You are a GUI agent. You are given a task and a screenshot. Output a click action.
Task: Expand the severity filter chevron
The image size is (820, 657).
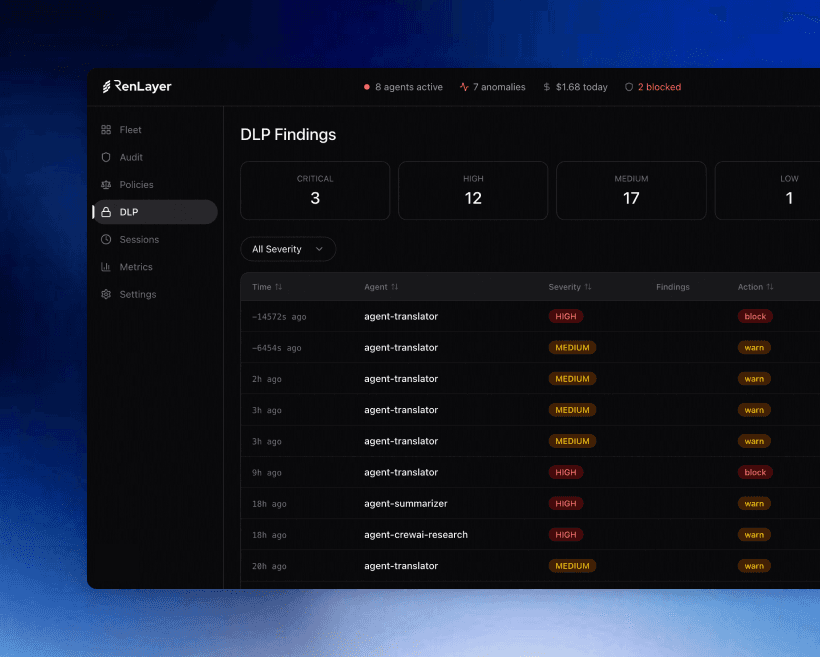point(319,249)
